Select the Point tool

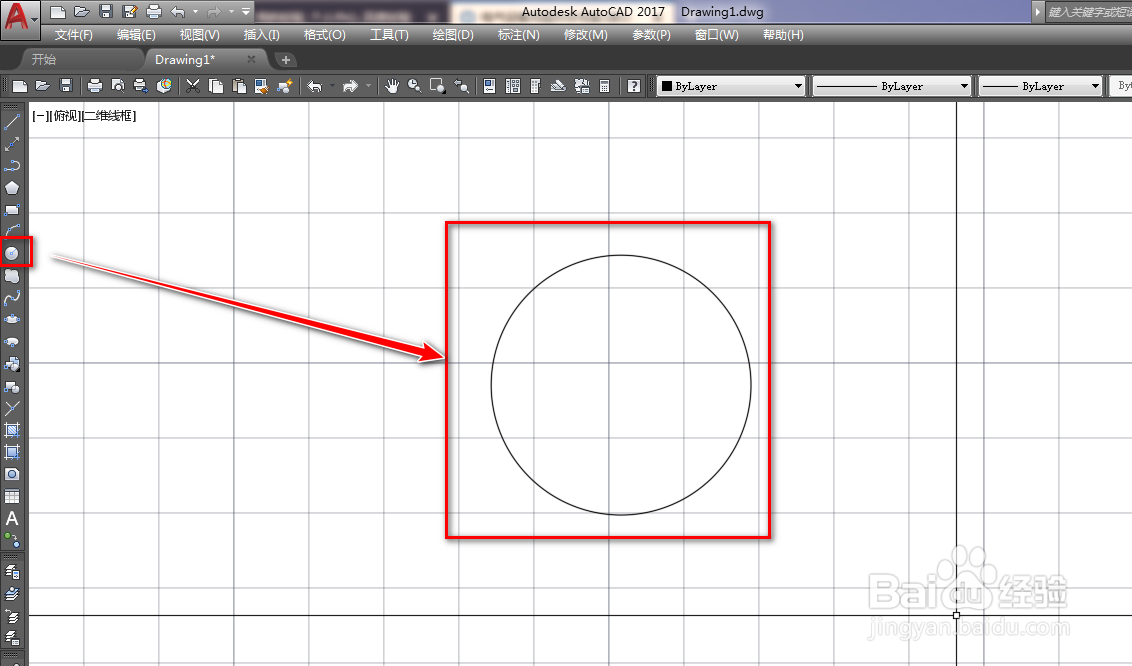coord(12,408)
